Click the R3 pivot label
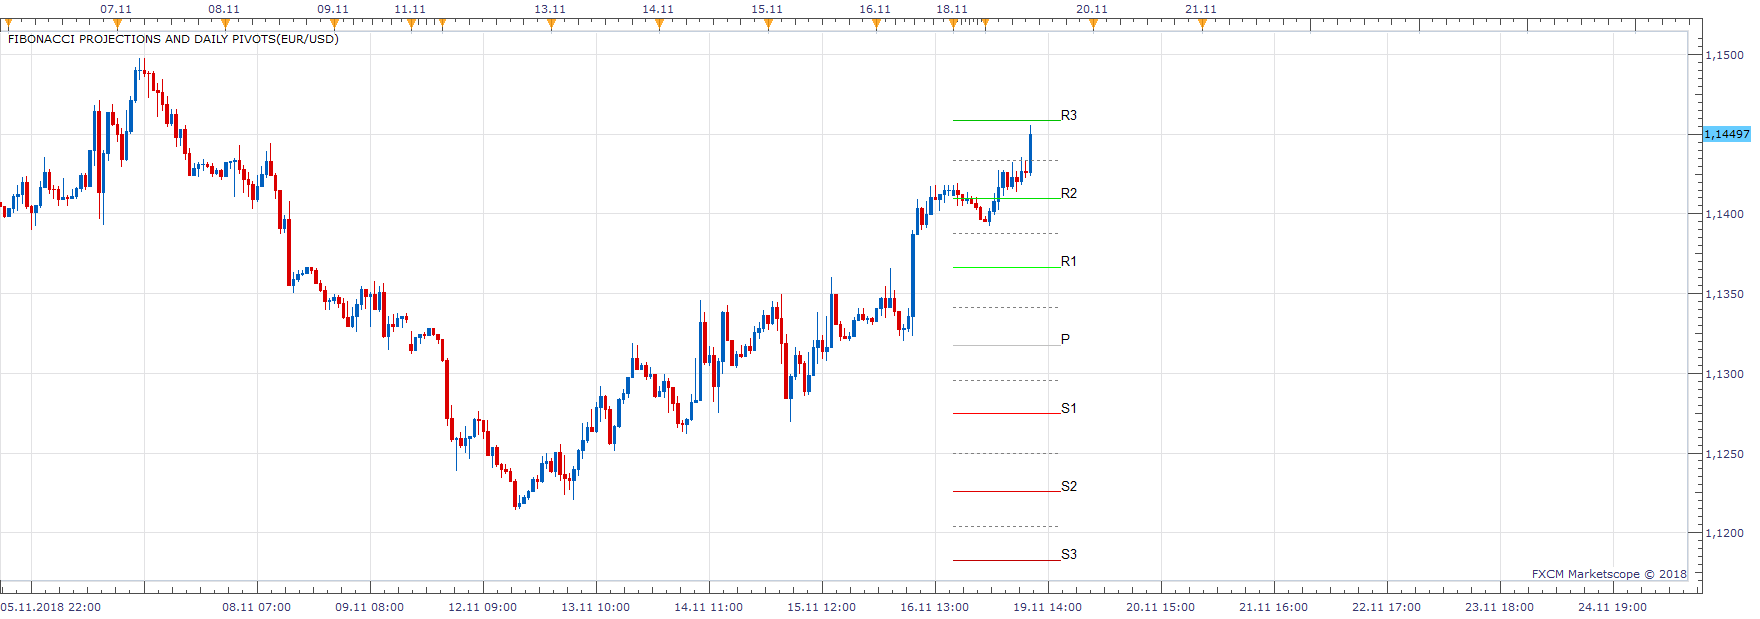The width and height of the screenshot is (1760, 619). click(1069, 116)
